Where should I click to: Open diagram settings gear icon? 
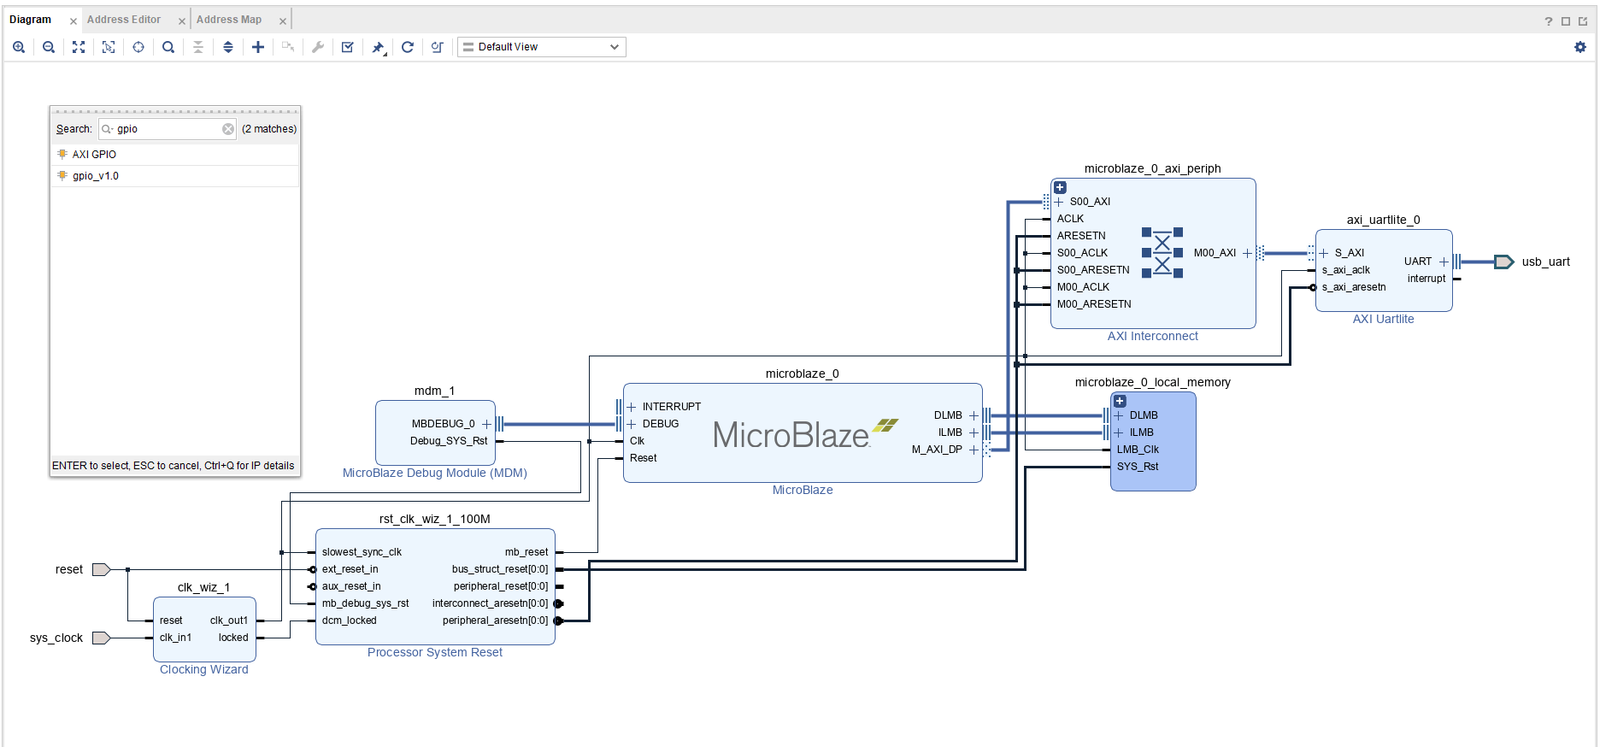(x=1580, y=47)
